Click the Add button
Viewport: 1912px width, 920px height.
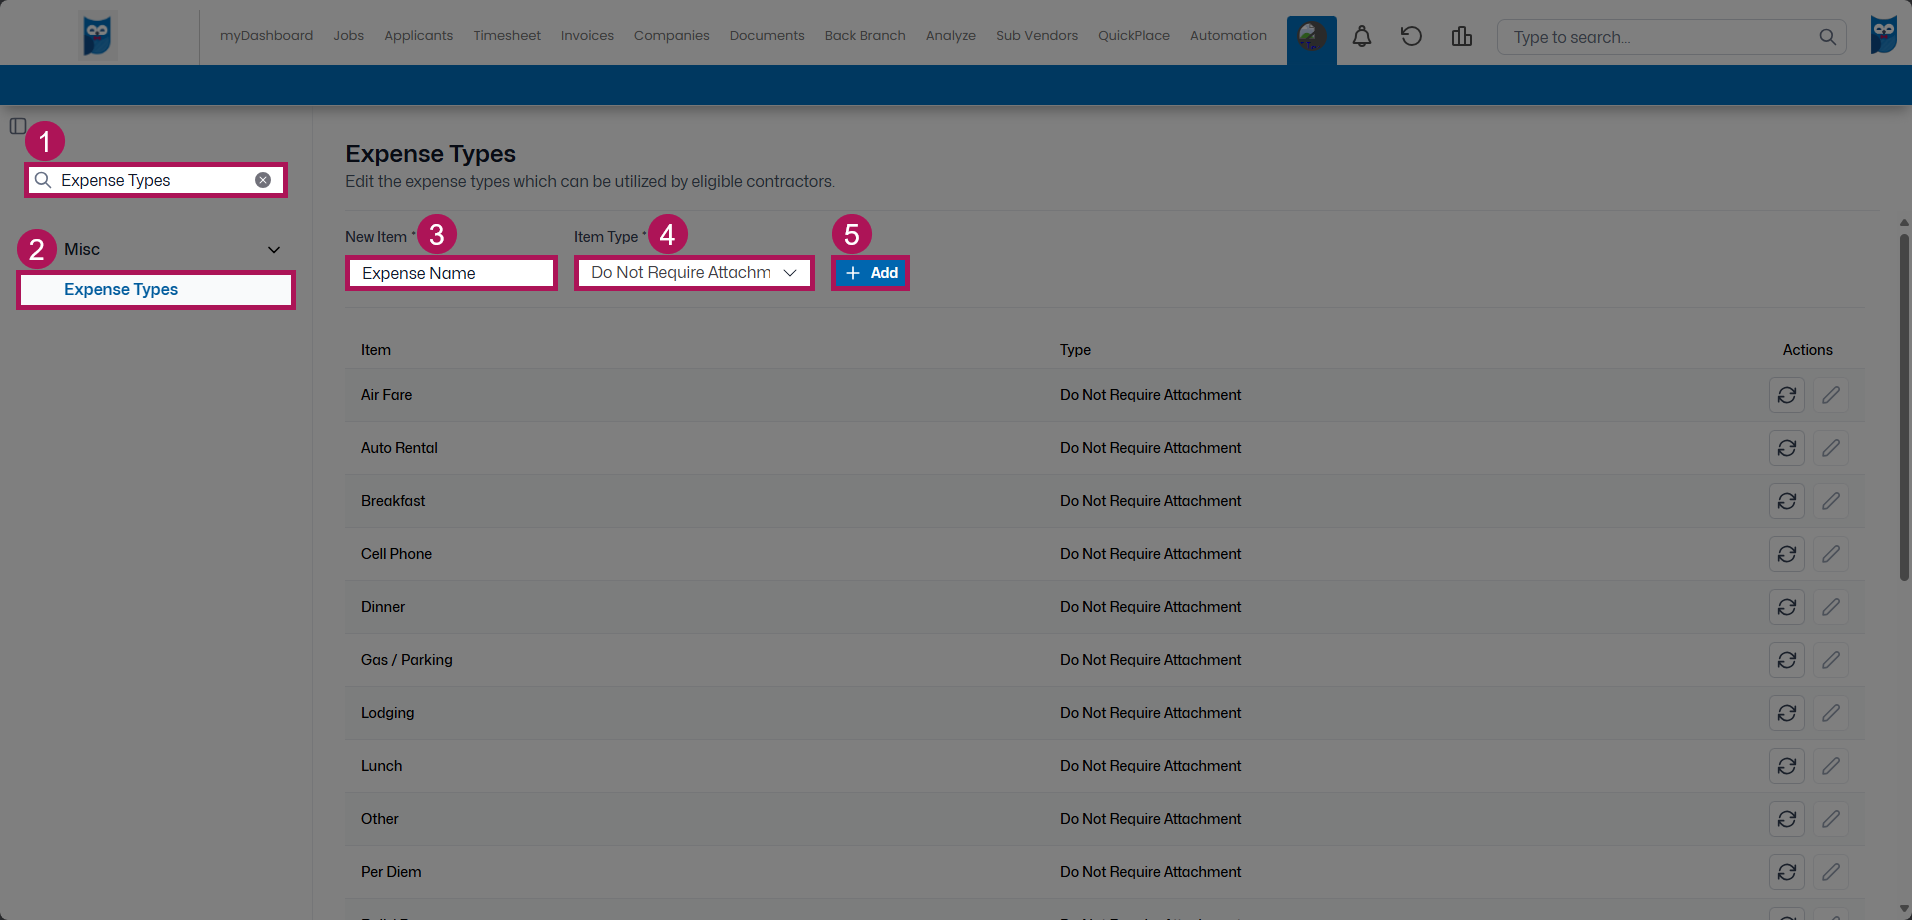click(x=869, y=272)
